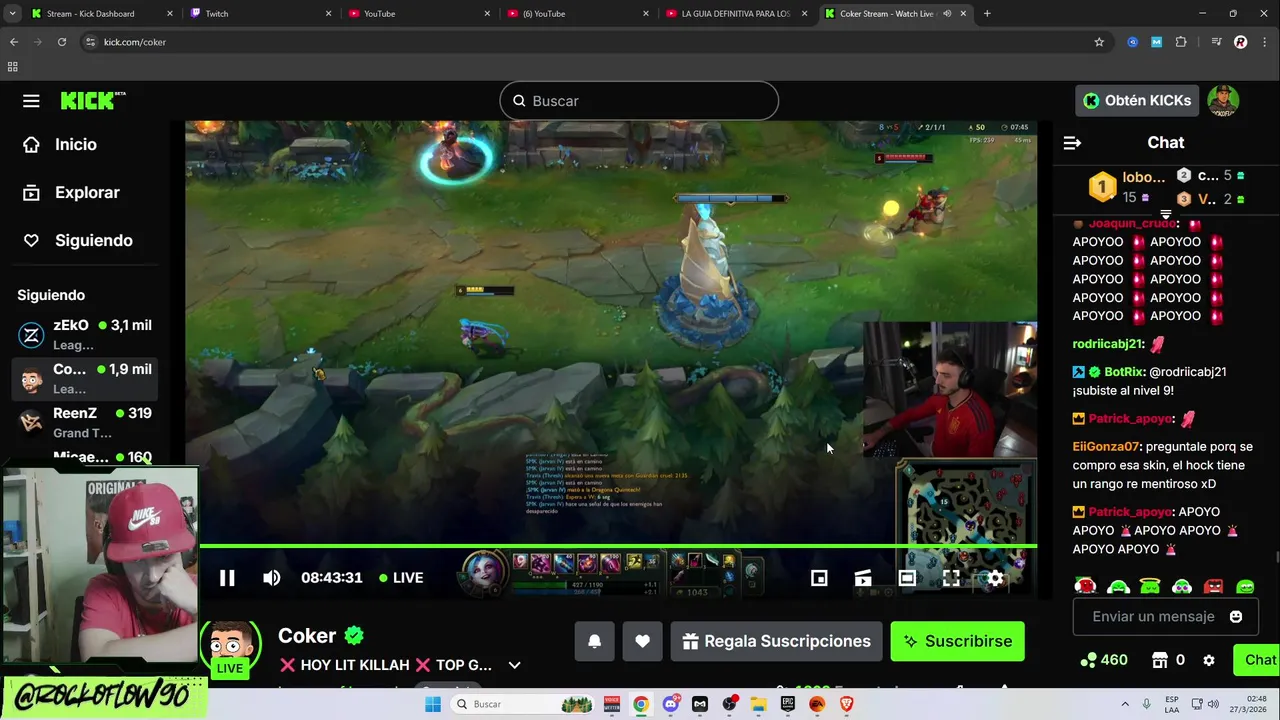Click EiiGonza07 username in chat
The width and height of the screenshot is (1280, 720).
tap(1106, 447)
